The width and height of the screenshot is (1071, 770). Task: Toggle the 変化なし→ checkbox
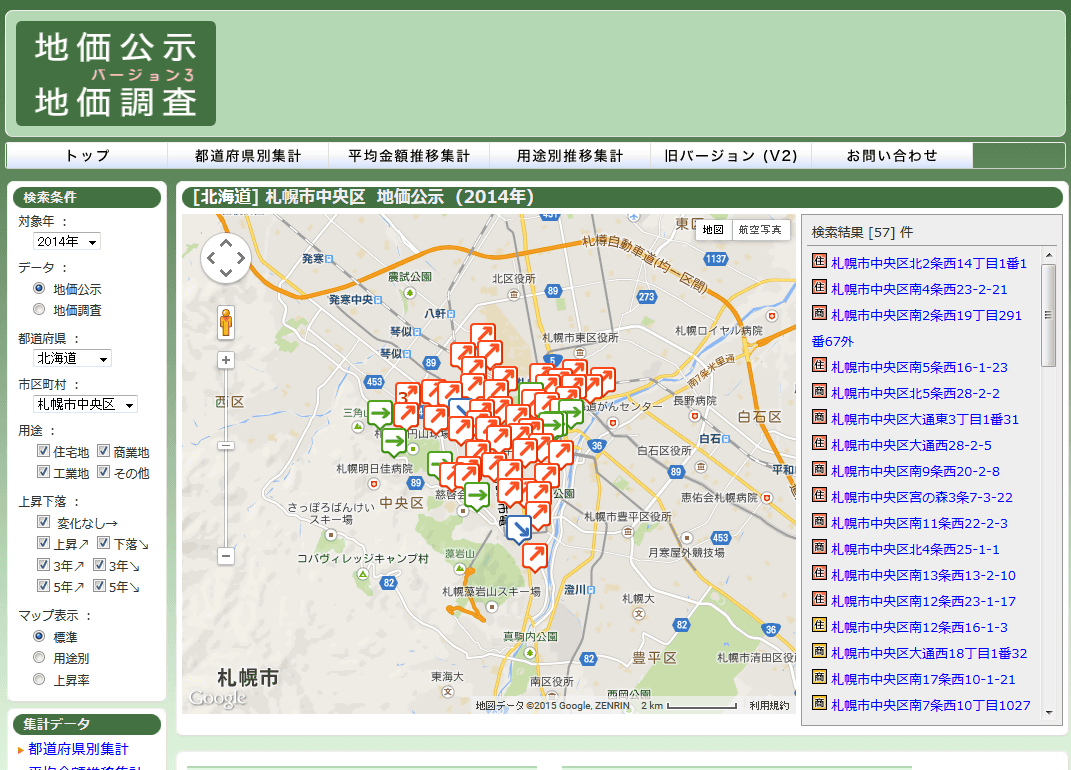click(44, 522)
